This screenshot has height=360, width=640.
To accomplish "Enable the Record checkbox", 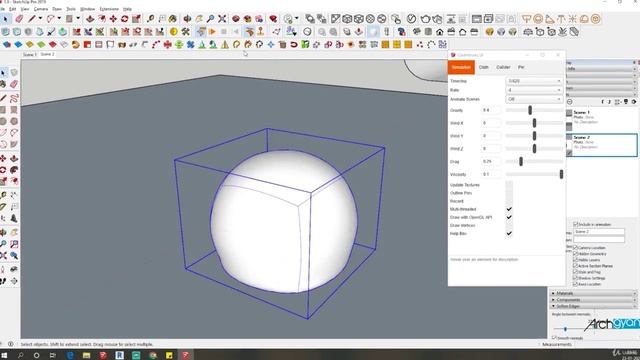I will [x=509, y=201].
